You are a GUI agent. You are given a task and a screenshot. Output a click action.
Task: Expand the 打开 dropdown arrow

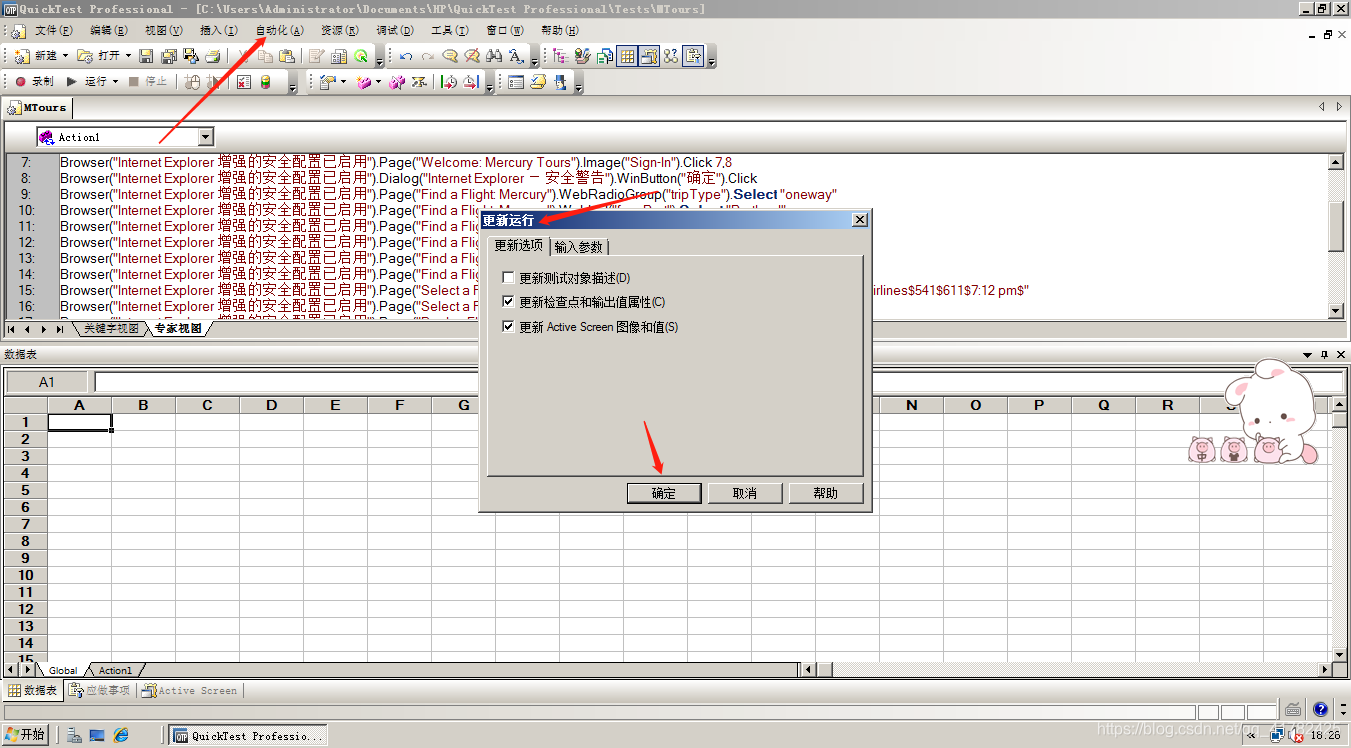click(128, 56)
